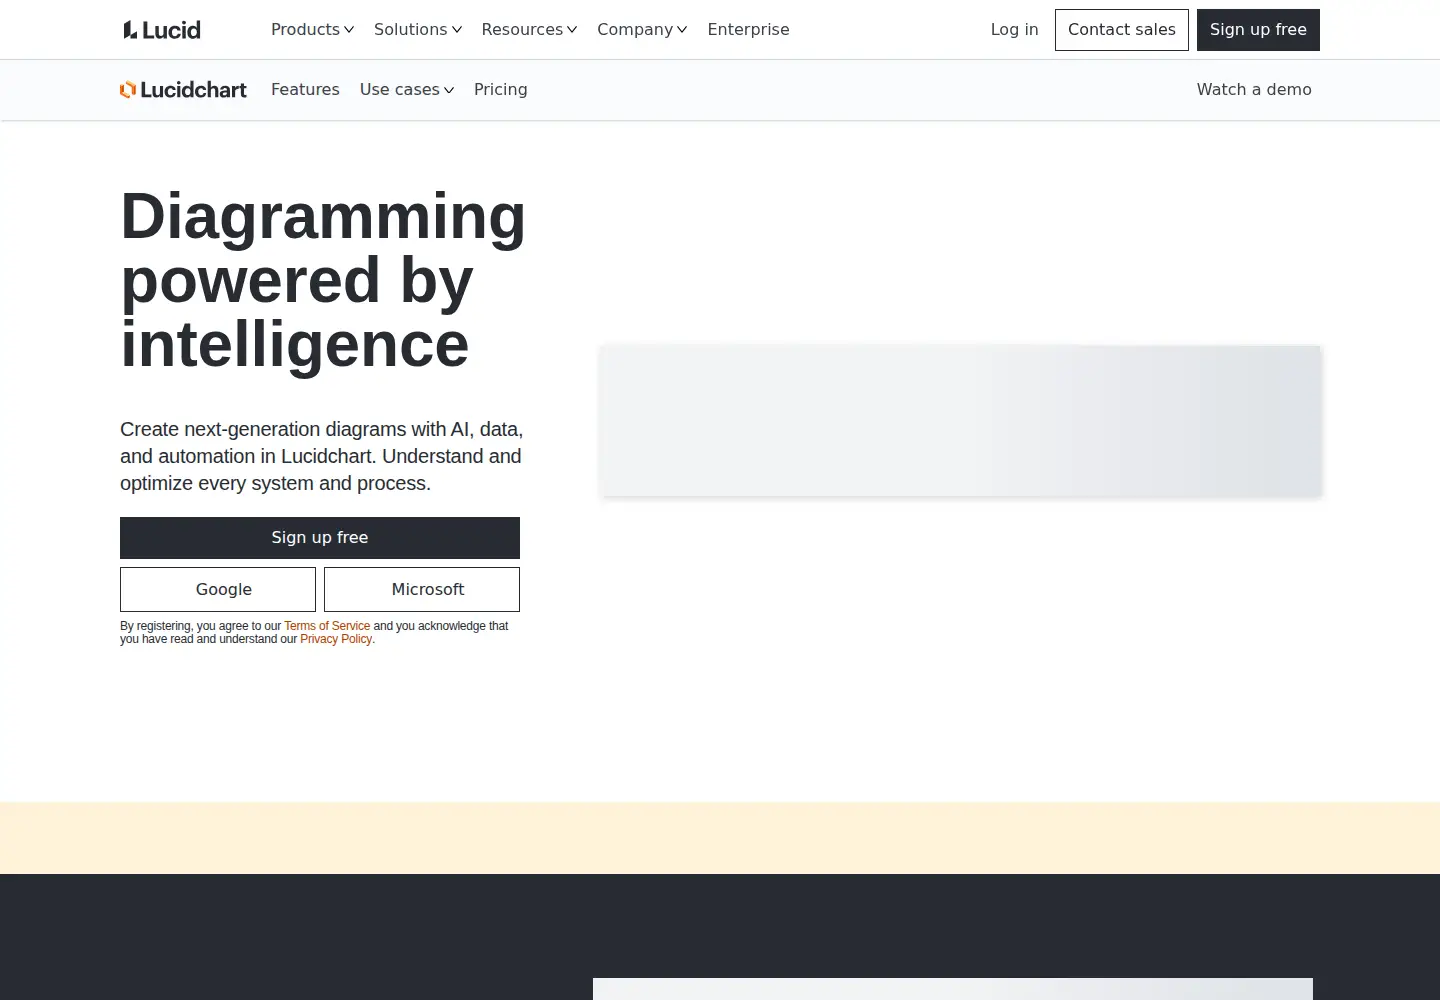Sign up with Google
The height and width of the screenshot is (1000, 1440).
point(218,589)
